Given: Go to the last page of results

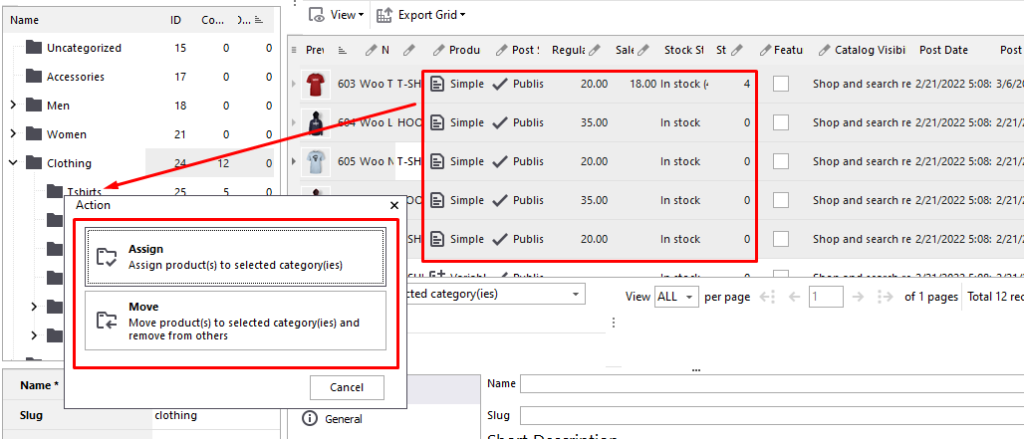Looking at the screenshot, I should (x=885, y=297).
